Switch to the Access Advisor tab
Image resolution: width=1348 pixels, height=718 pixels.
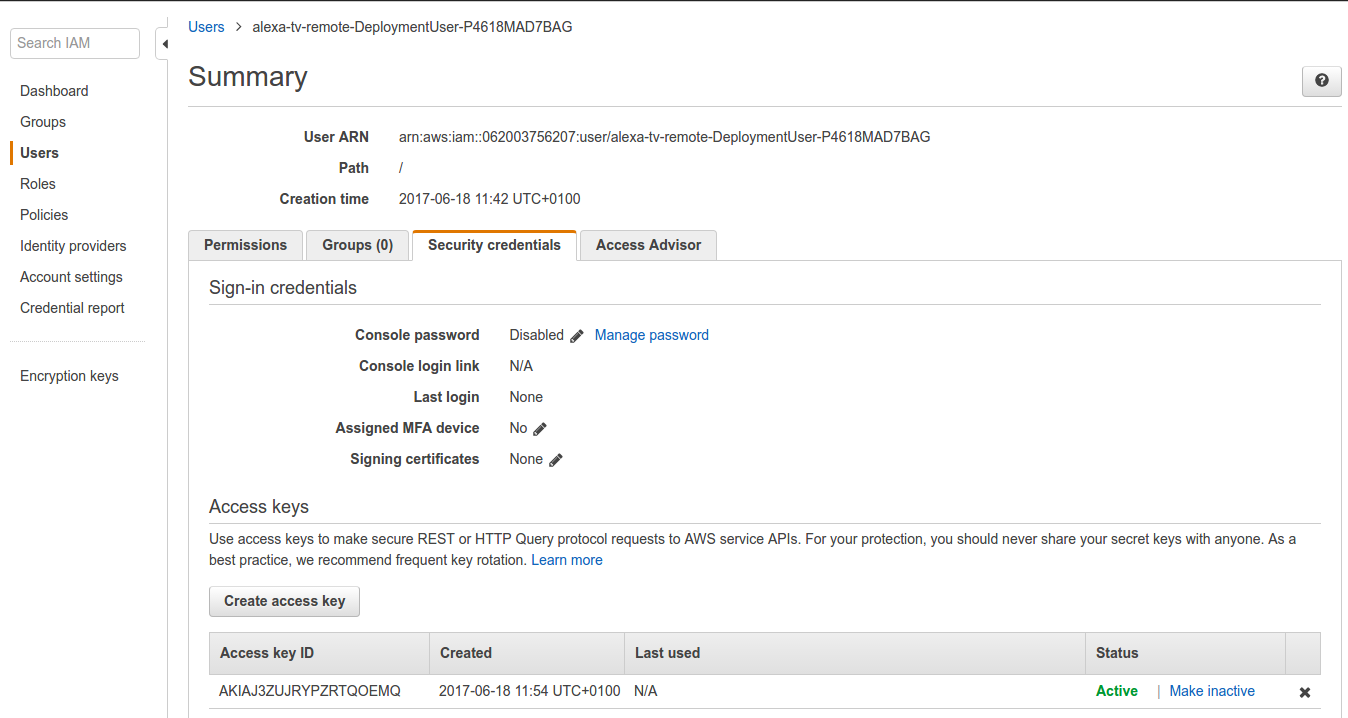[648, 245]
